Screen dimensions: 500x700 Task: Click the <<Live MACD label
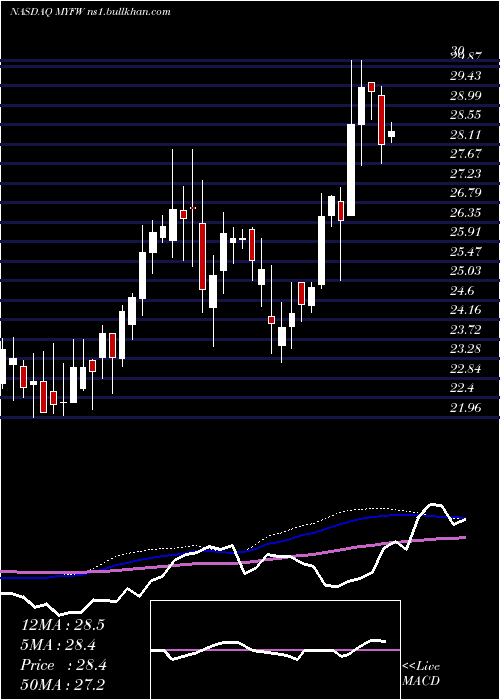(x=421, y=674)
